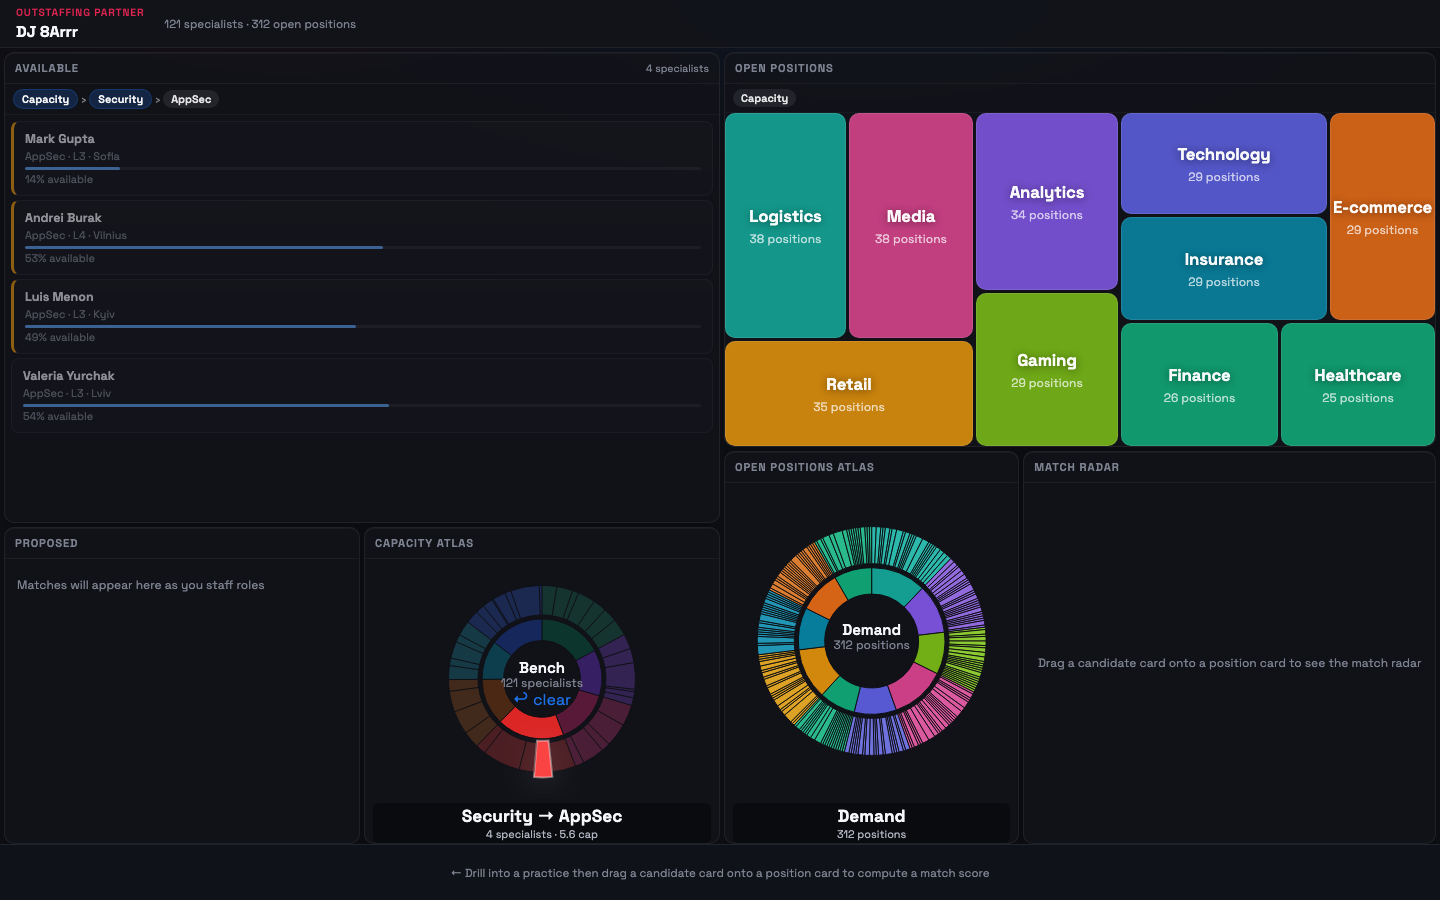Open the Healthcare treemap tile

click(1358, 384)
